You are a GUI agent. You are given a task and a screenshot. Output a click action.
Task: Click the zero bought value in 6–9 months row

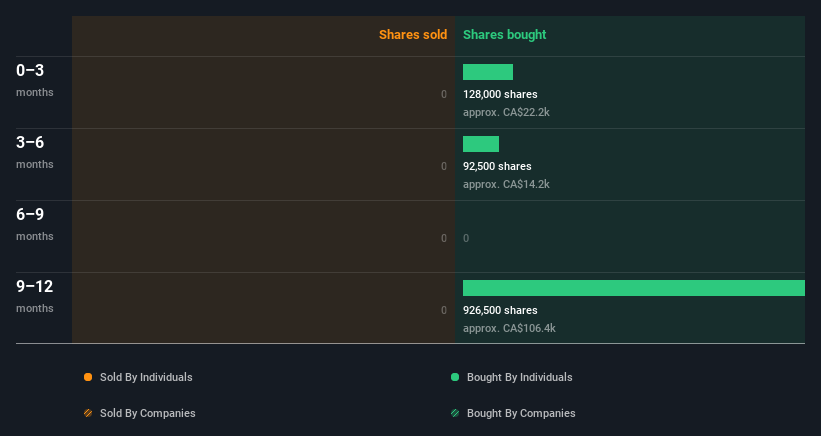point(466,238)
